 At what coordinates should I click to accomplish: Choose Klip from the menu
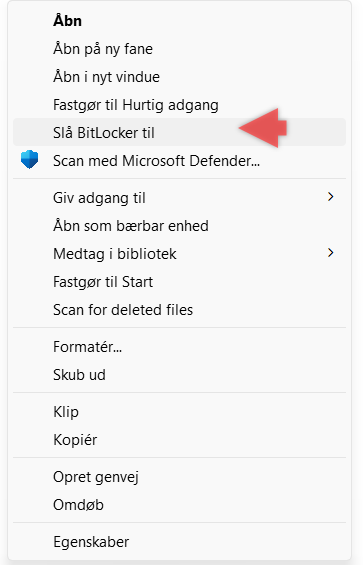tap(180, 412)
